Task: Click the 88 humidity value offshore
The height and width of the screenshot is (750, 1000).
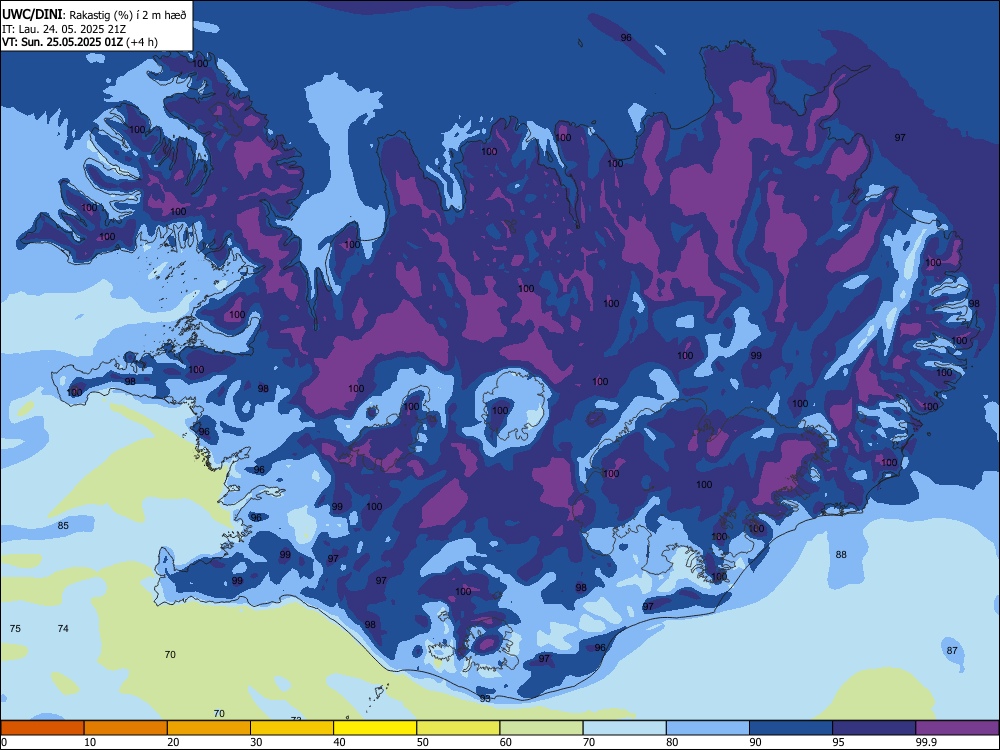Action: 841,554
